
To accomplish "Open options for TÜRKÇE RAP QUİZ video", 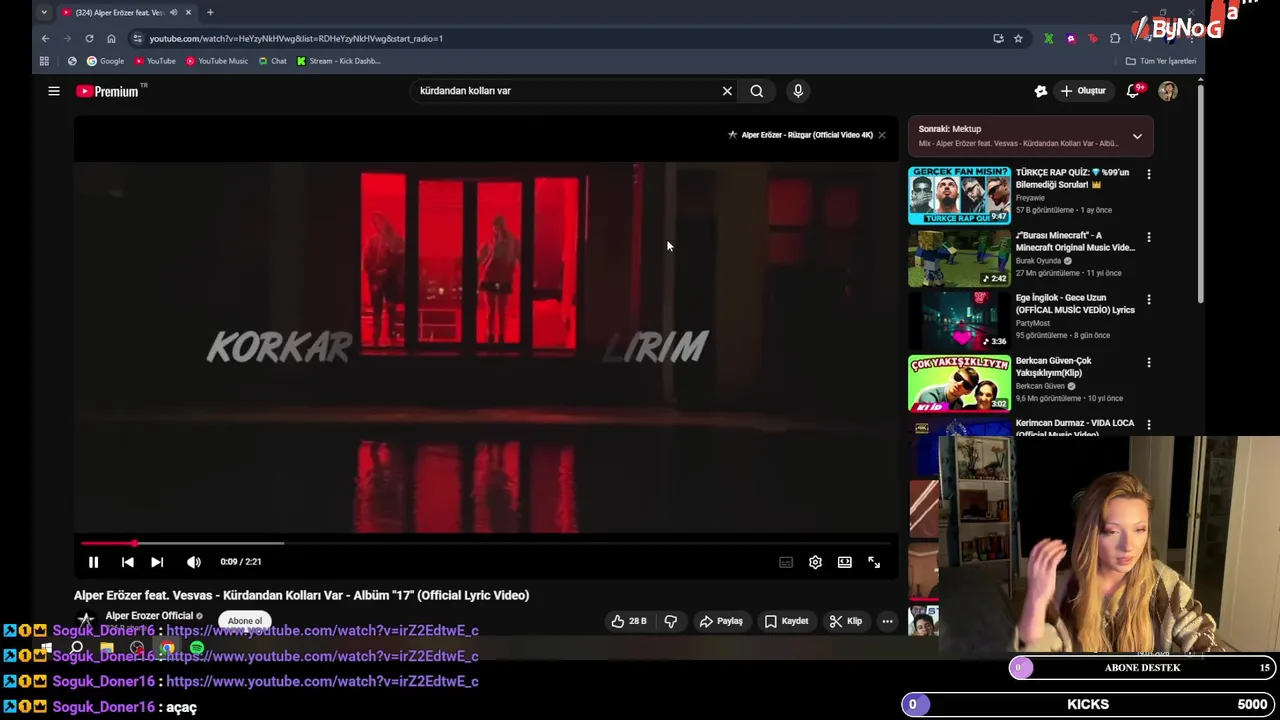I will tap(1149, 174).
